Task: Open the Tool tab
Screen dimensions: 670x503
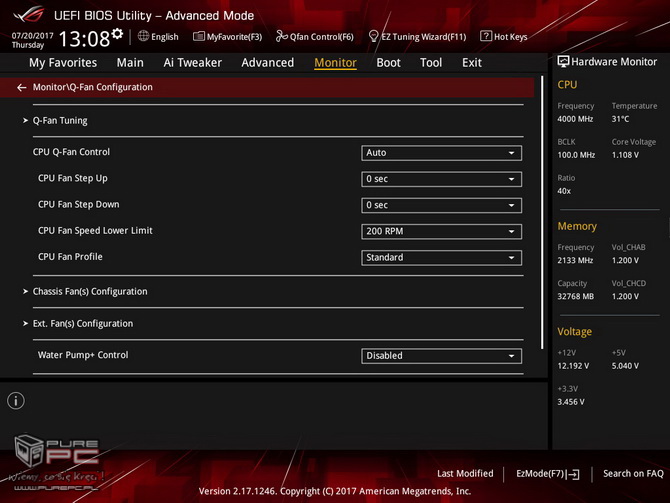Action: [x=431, y=63]
